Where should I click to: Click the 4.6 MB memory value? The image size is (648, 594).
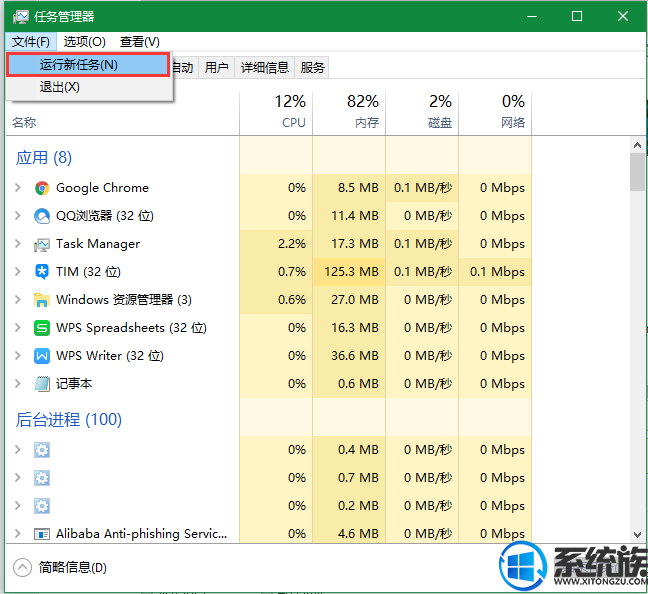[358, 534]
